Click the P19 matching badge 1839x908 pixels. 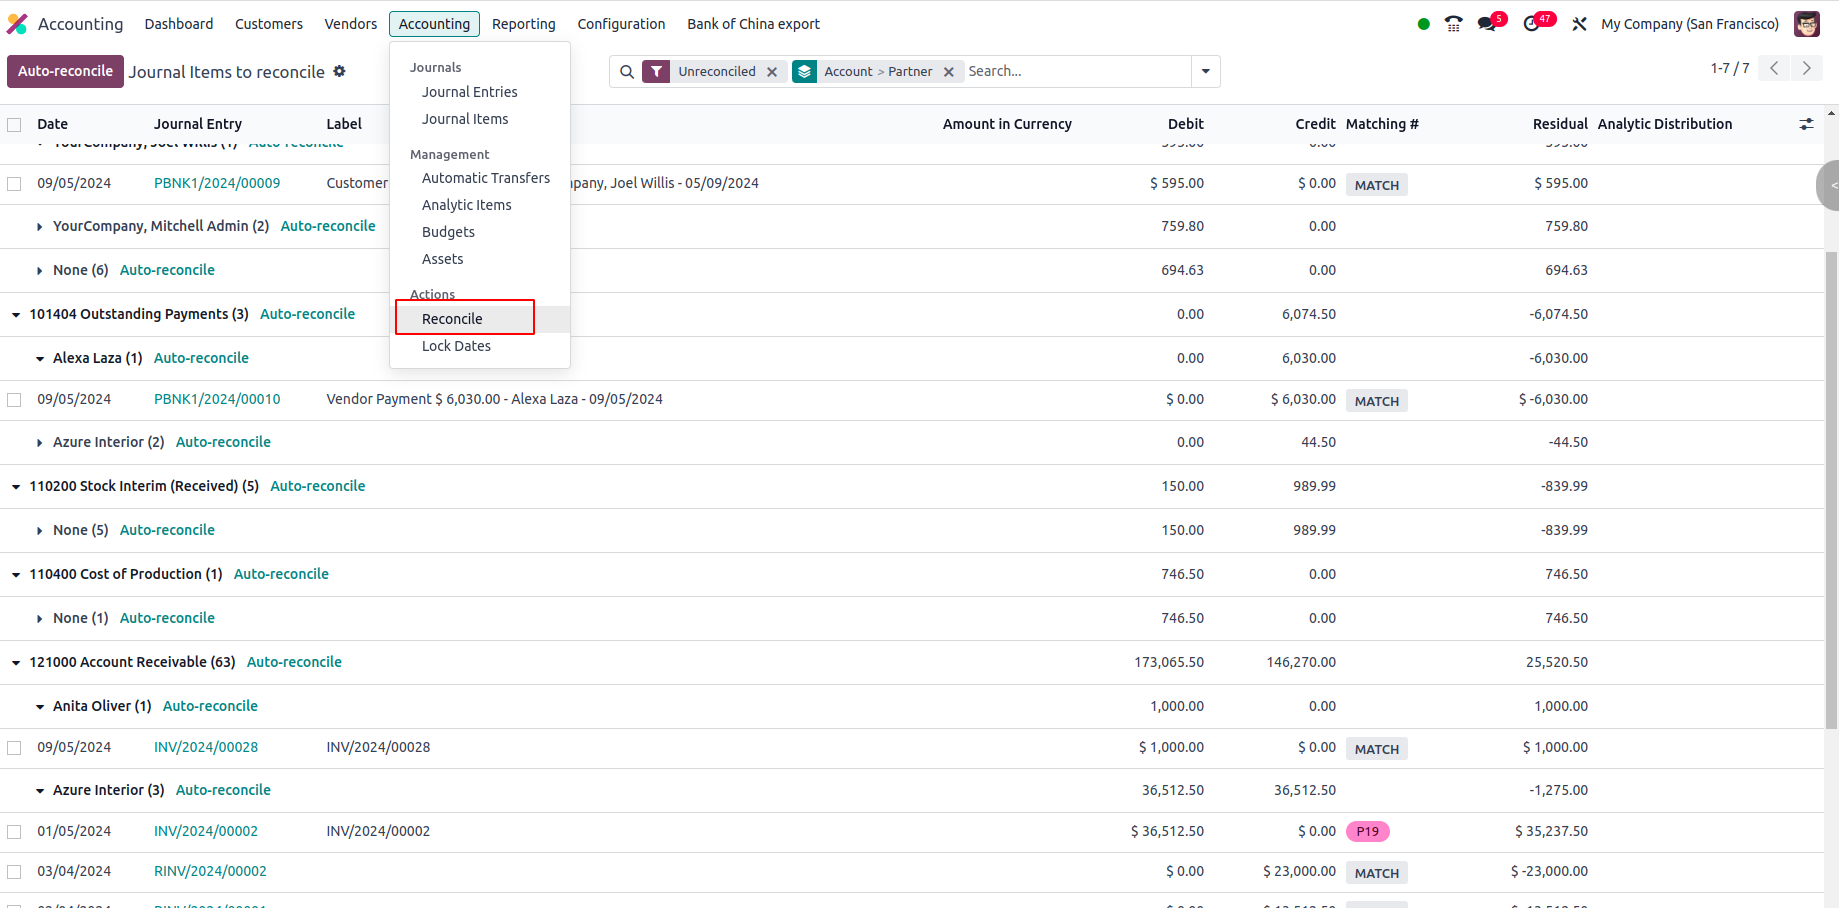pos(1368,831)
